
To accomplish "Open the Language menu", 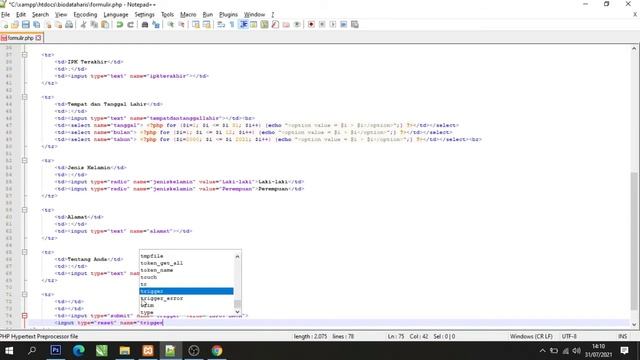I will [x=116, y=15].
